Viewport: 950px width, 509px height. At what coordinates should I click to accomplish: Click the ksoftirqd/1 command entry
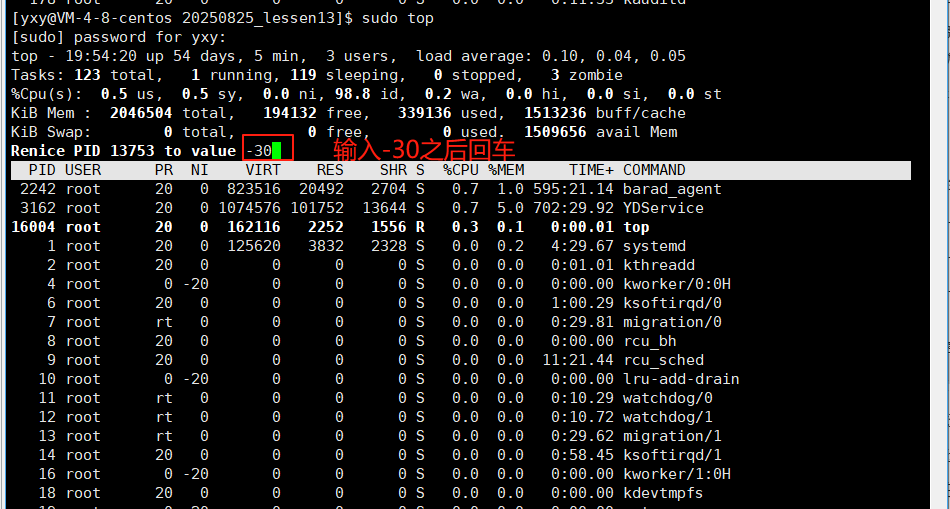click(x=673, y=455)
